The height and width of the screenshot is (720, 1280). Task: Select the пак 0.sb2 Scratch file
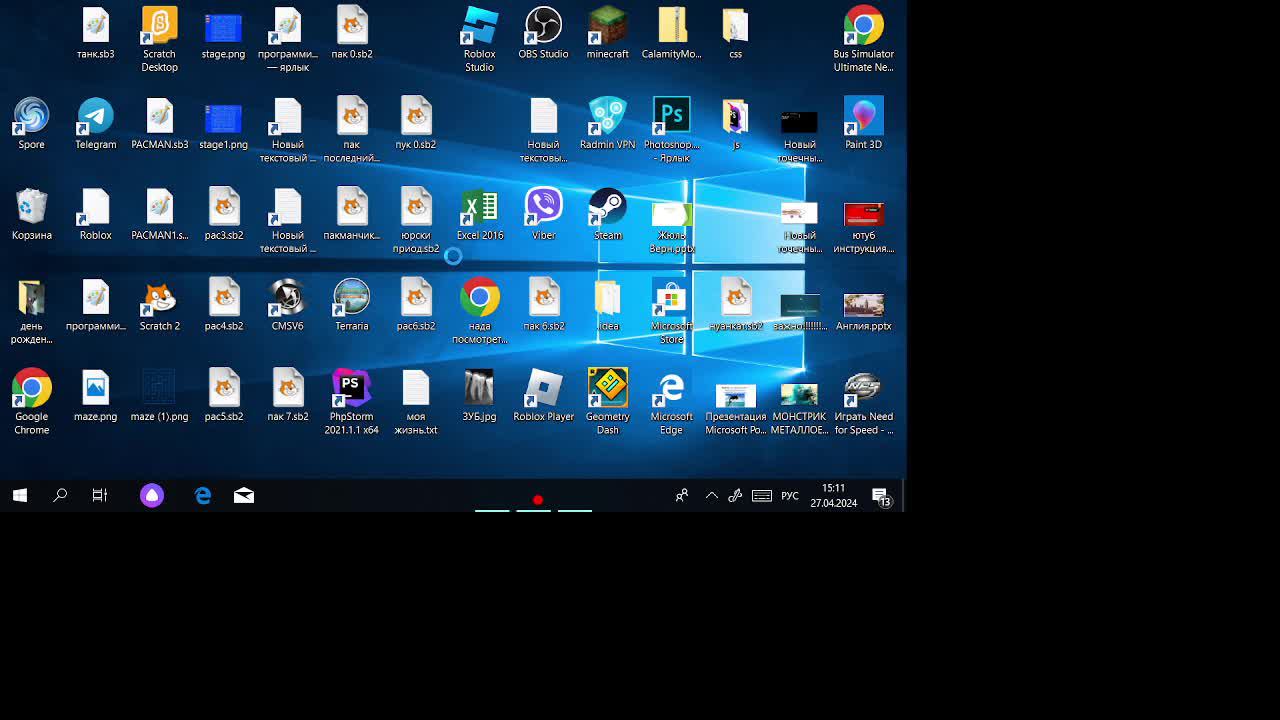coord(351,33)
